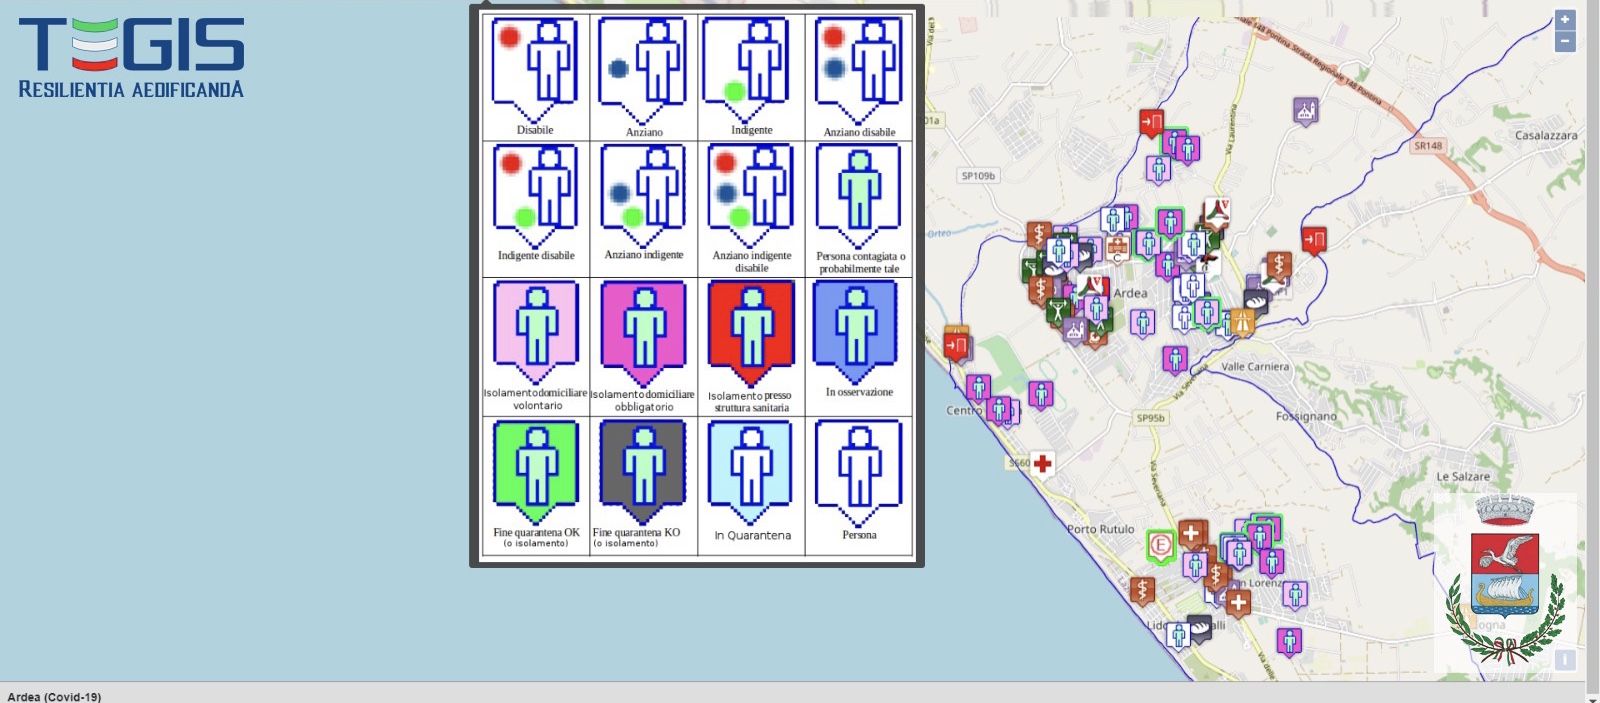
Task: Zoom in on the map
Action: coord(1565,20)
